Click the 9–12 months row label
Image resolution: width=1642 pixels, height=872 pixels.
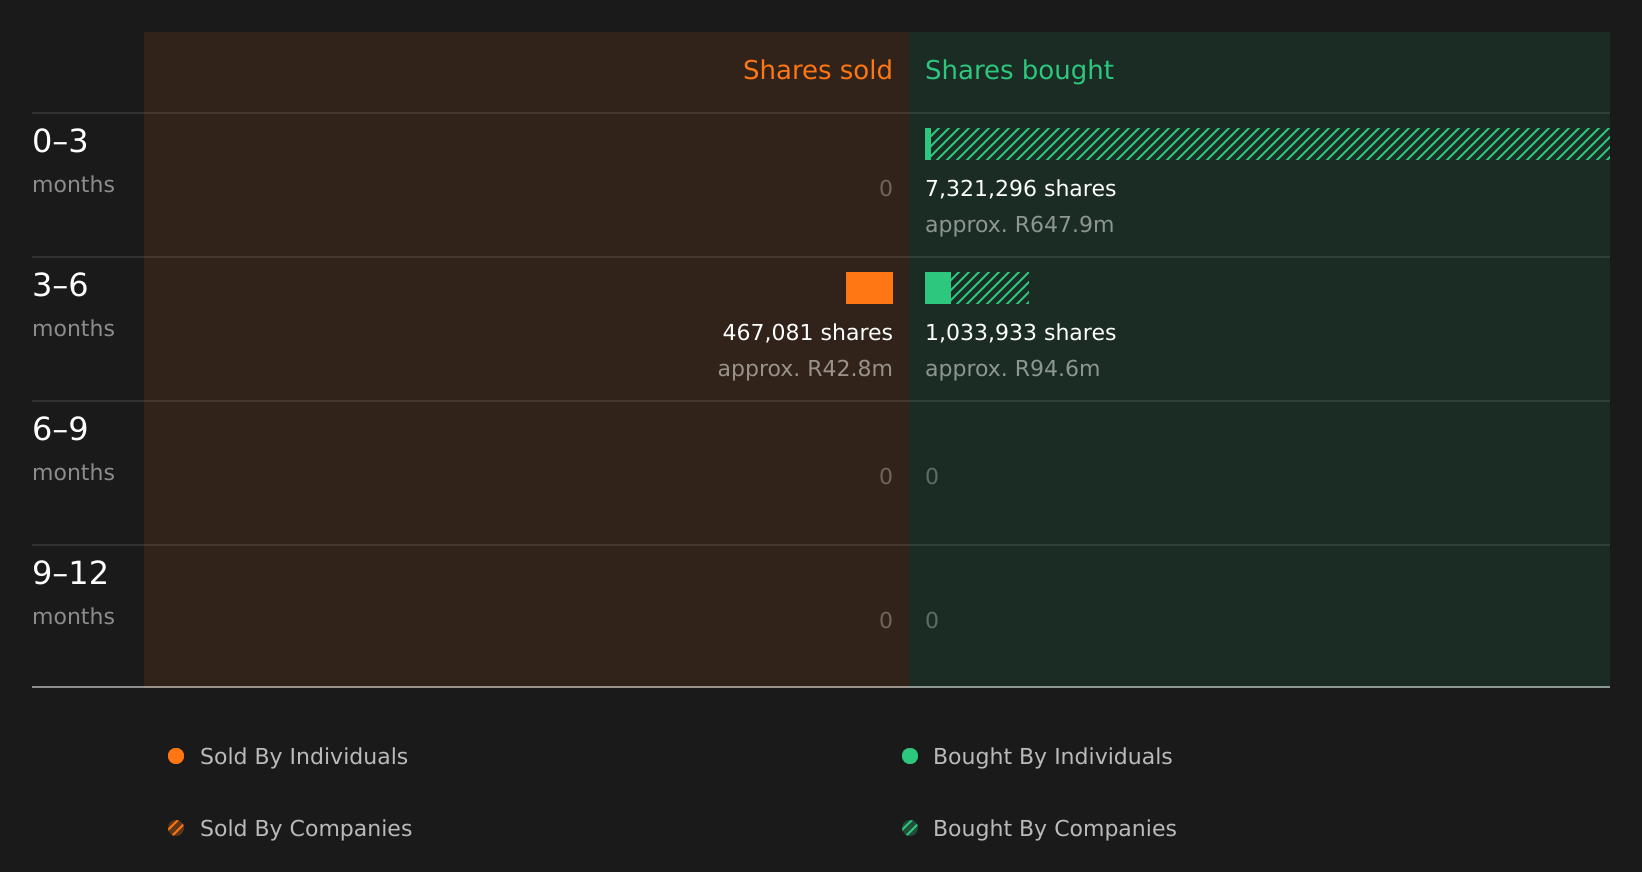point(73,593)
